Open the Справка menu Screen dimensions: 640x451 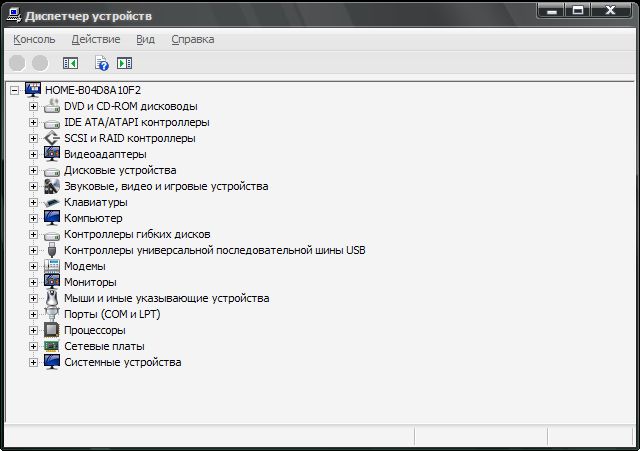point(192,39)
